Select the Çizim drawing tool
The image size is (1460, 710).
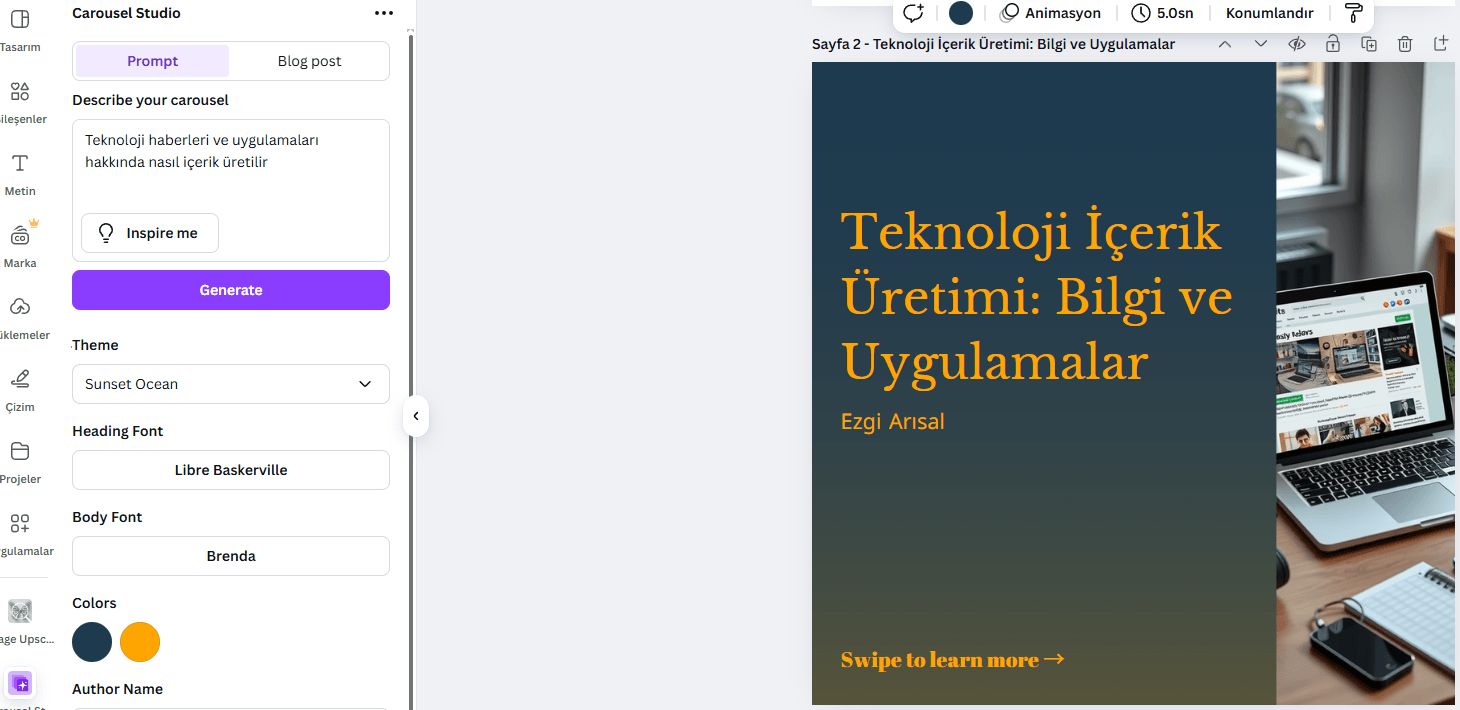[x=19, y=385]
